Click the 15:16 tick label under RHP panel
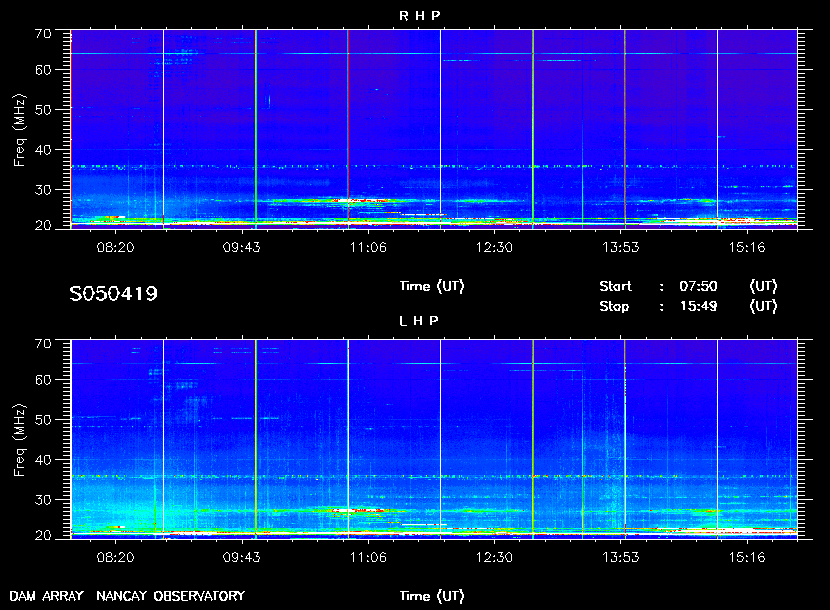This screenshot has height=610, width=830. (x=746, y=247)
